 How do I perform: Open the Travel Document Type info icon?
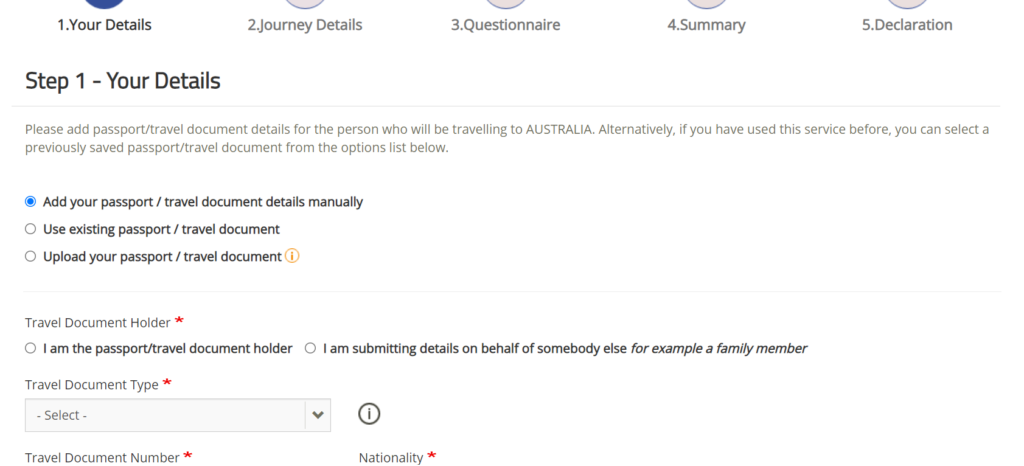tap(369, 414)
